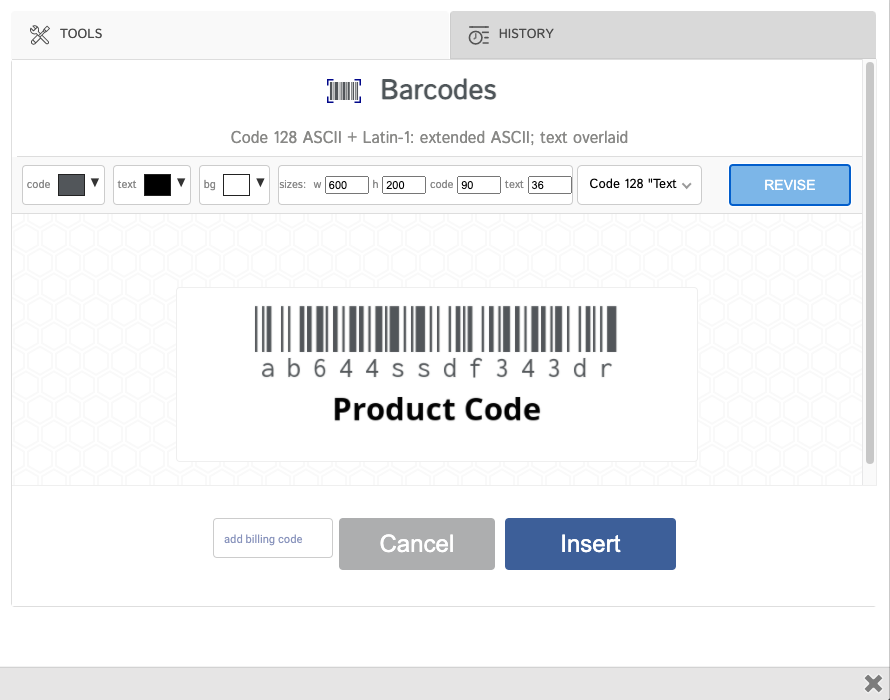This screenshot has width=890, height=700.
Task: Click the add billing code field
Action: (x=272, y=538)
